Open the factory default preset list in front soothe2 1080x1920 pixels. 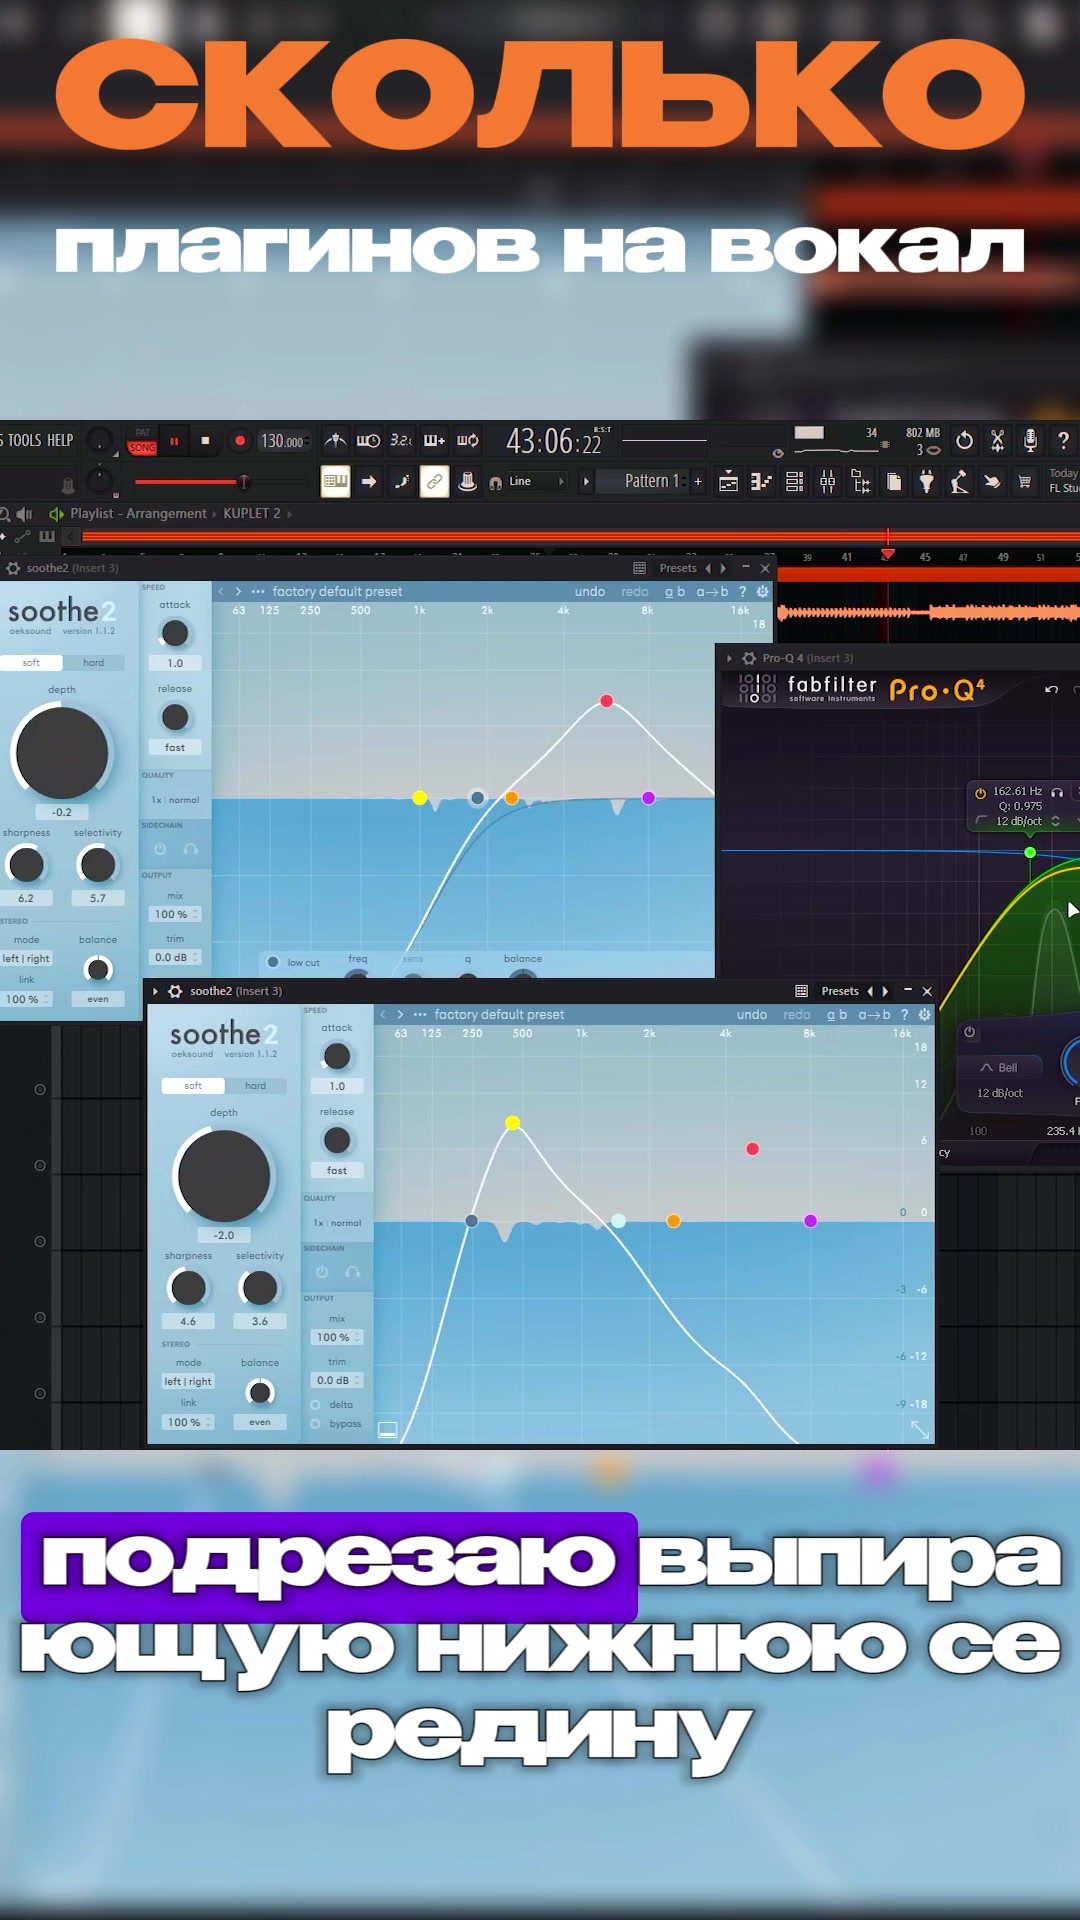tap(499, 1014)
